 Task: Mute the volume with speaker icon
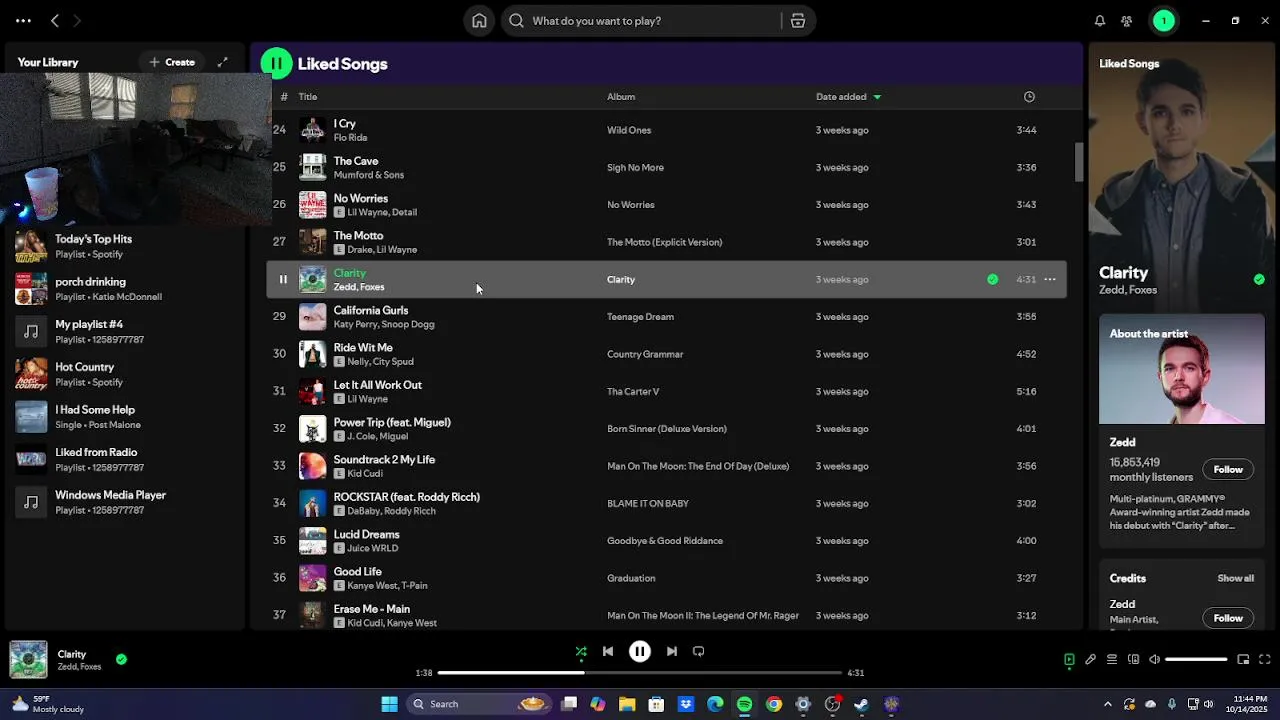(x=1154, y=660)
